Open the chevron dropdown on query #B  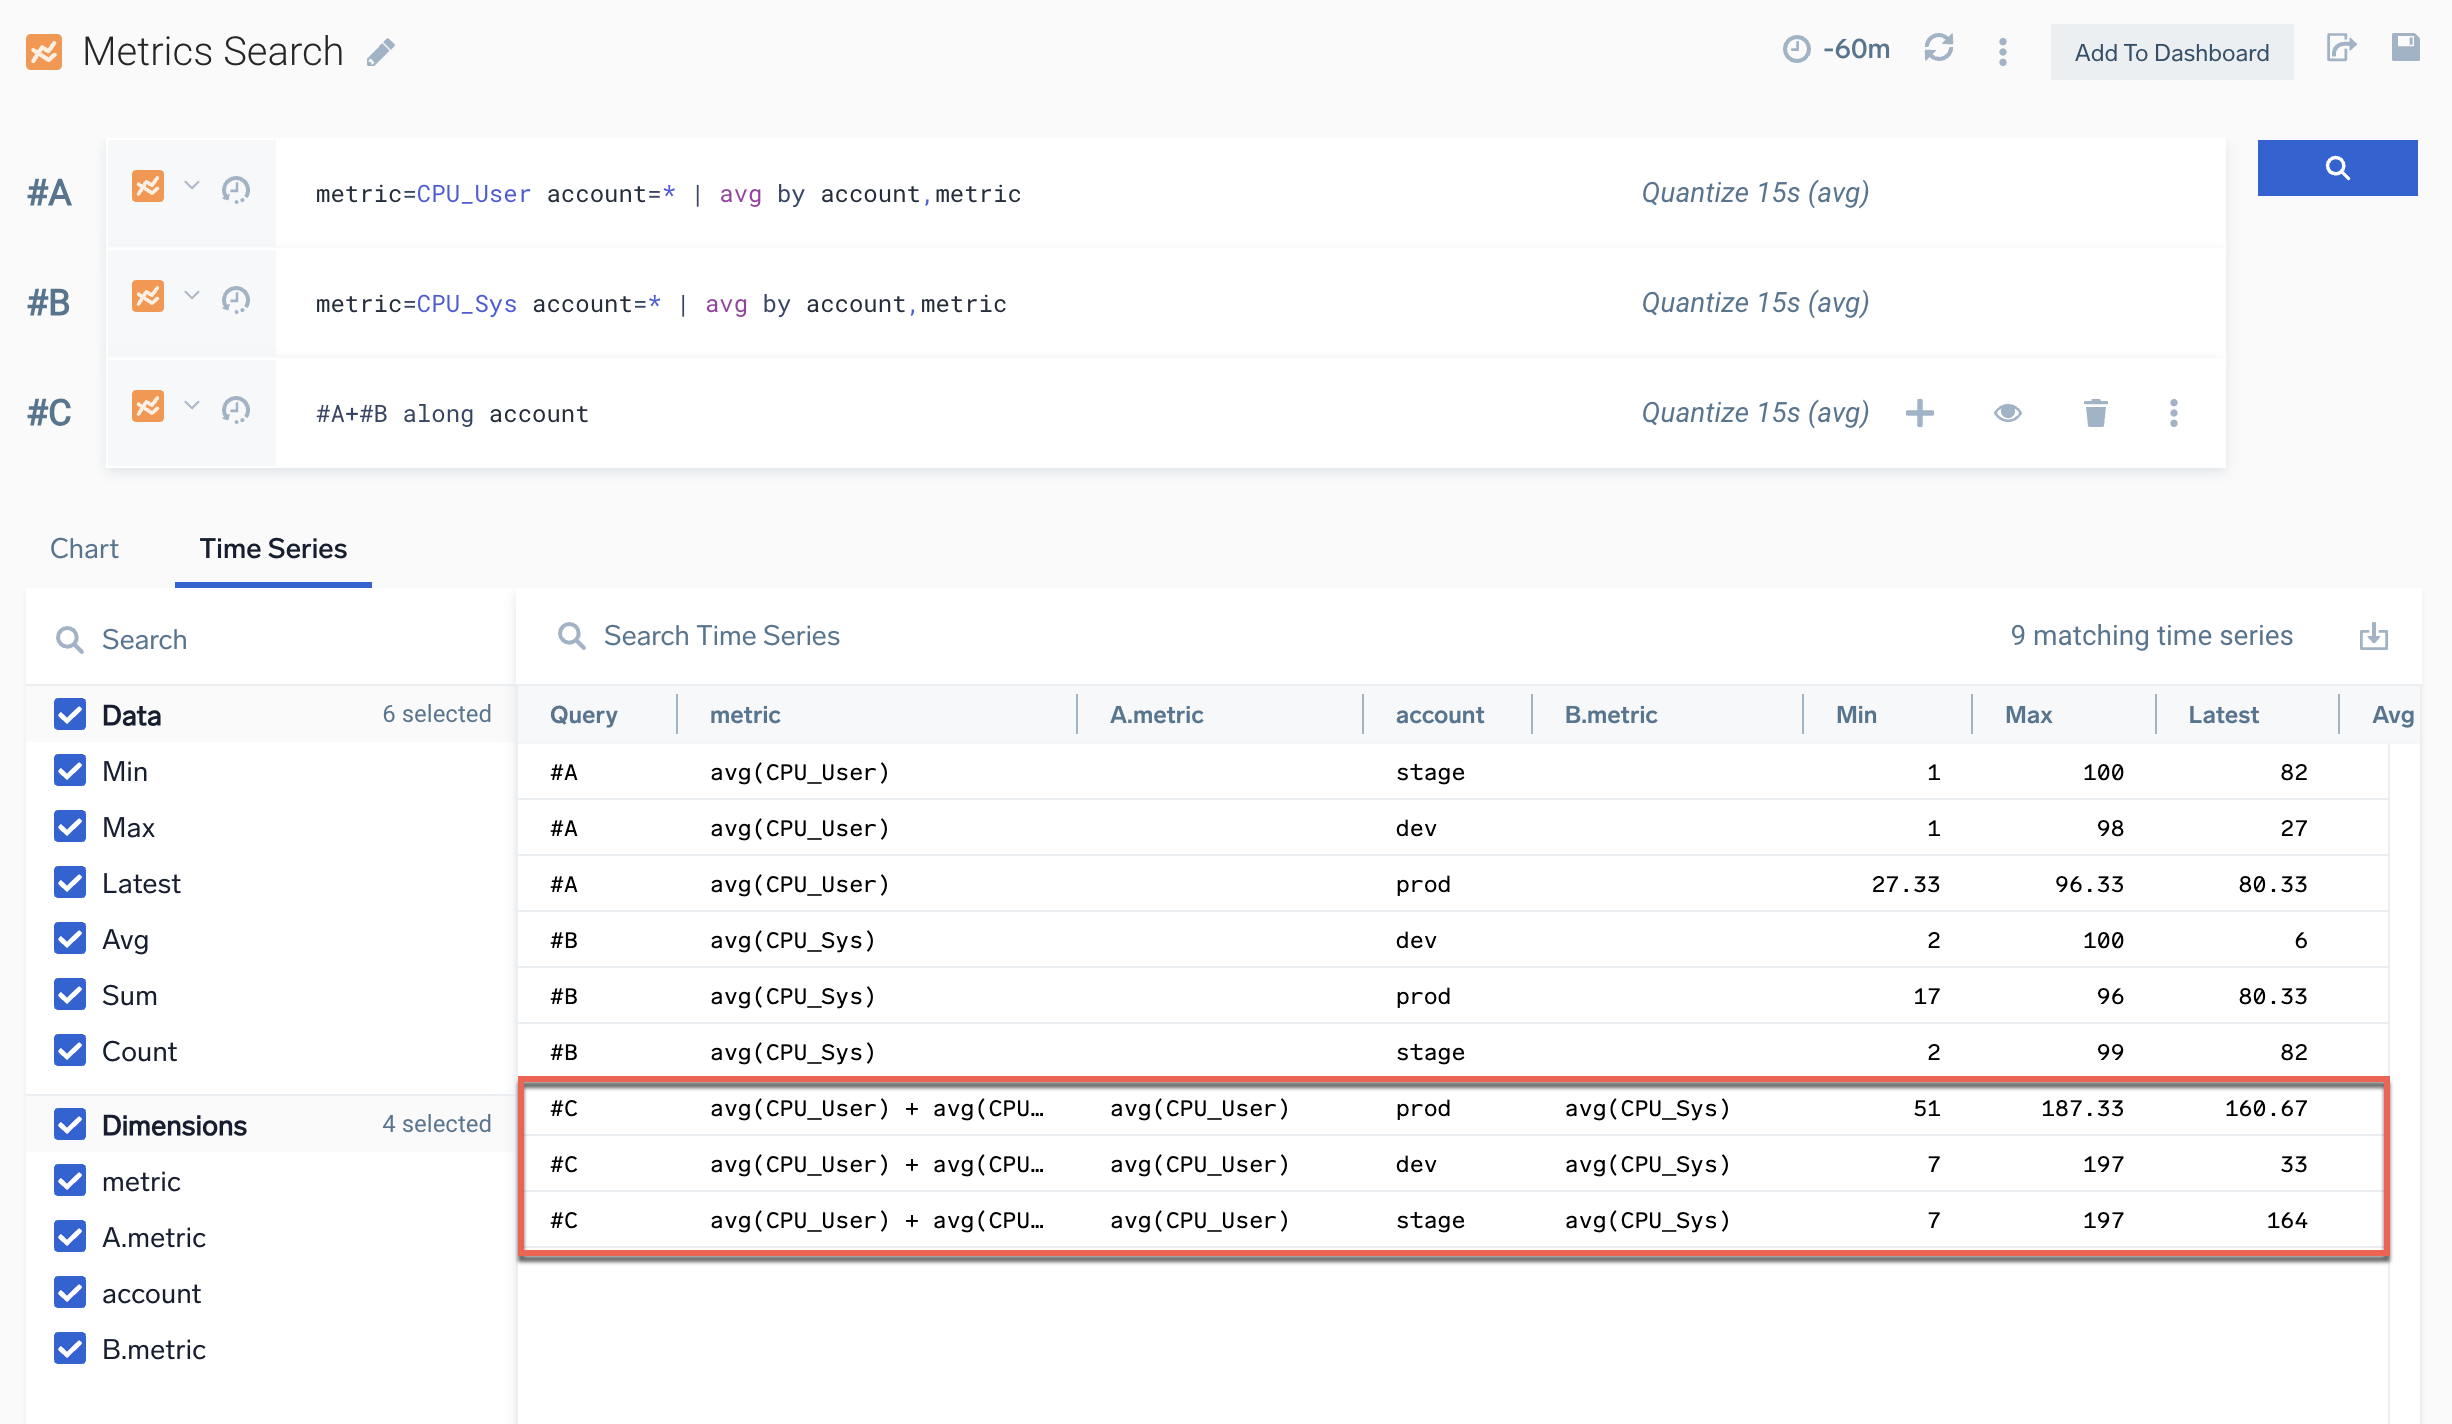192,296
